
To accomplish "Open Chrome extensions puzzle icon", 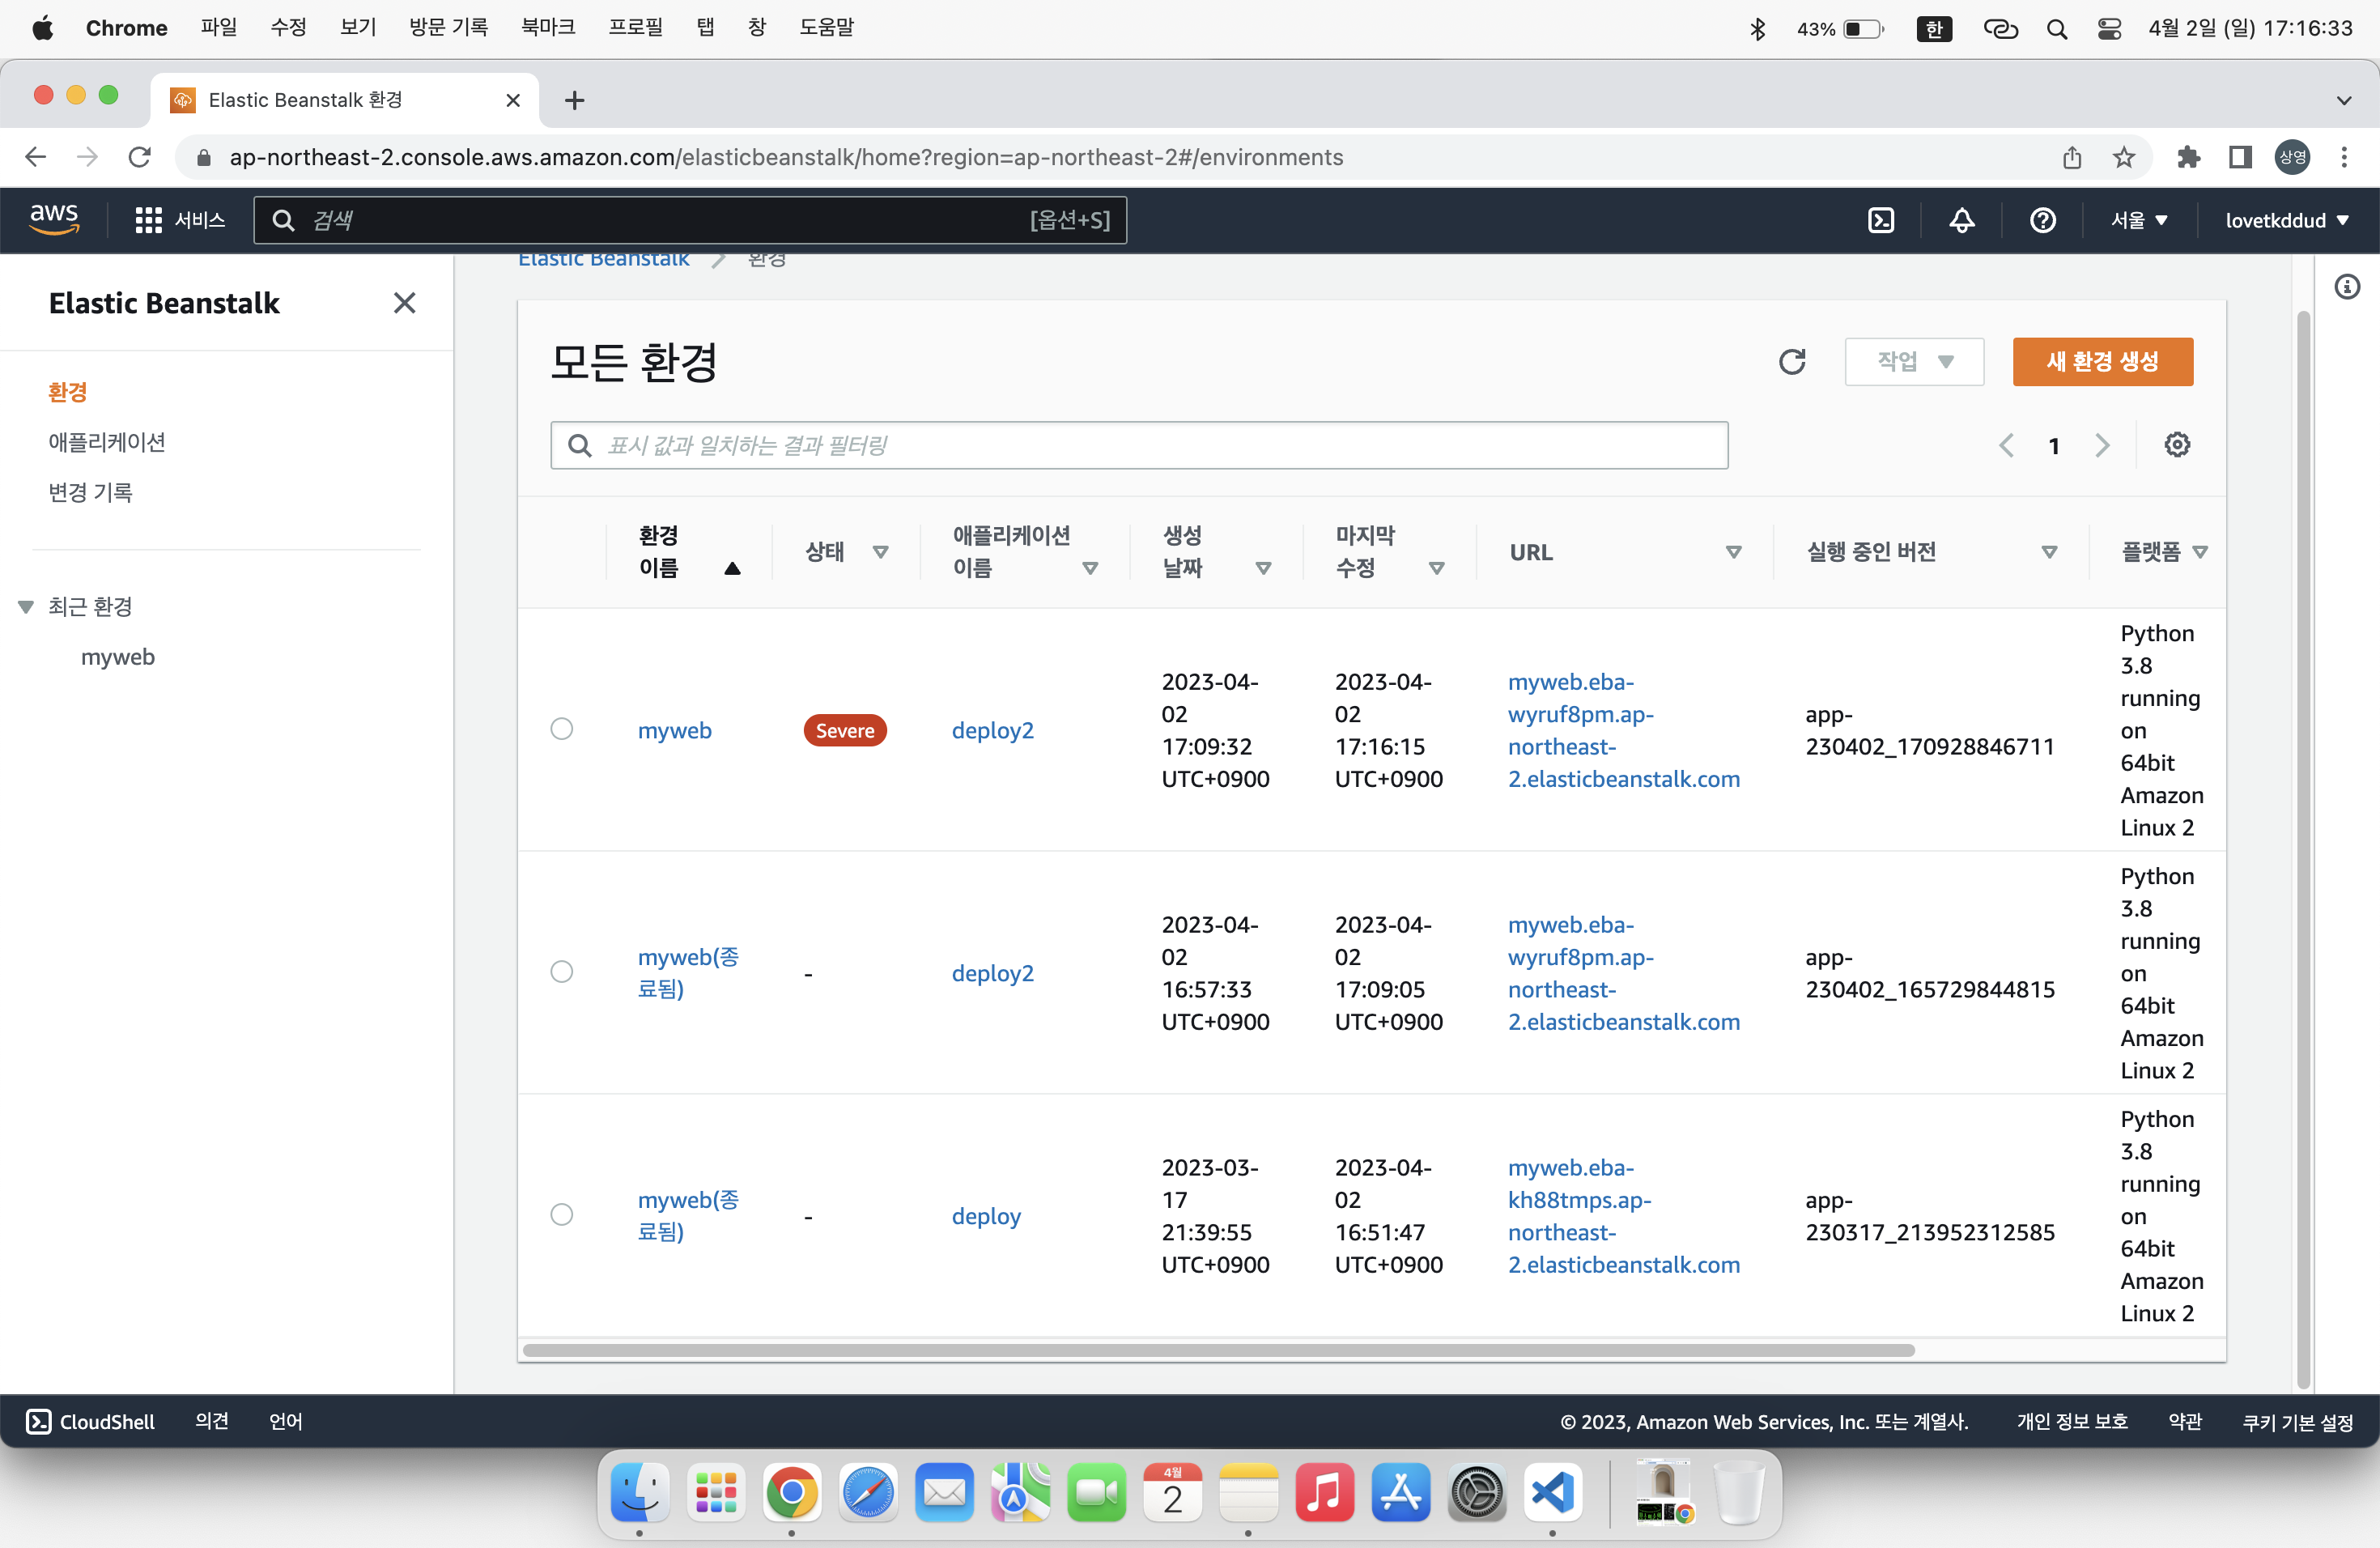I will coord(2188,157).
